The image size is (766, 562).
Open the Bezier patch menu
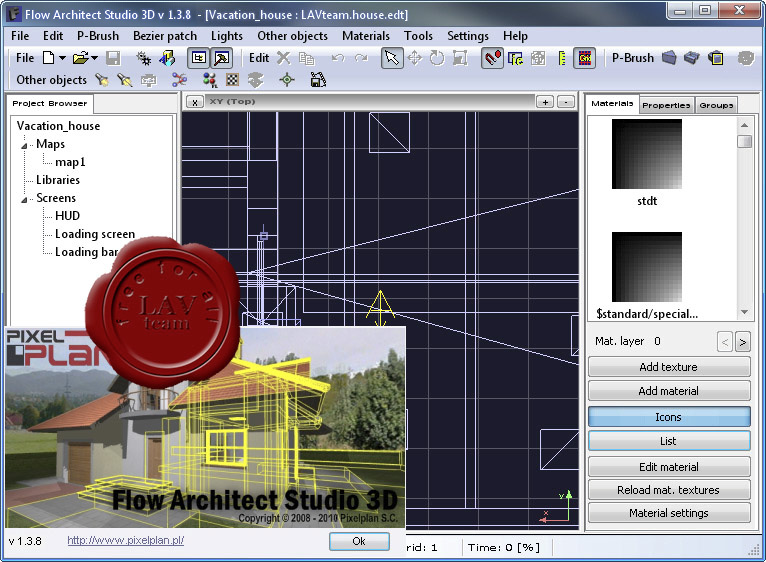(x=165, y=36)
